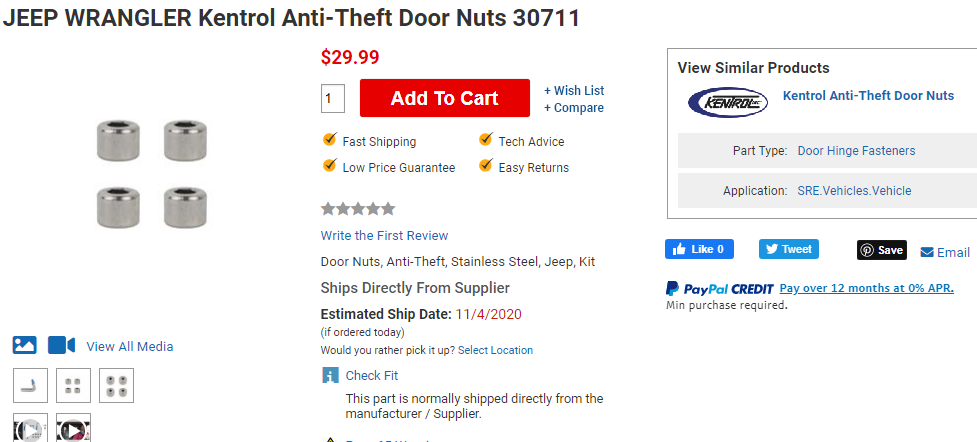
Task: Click the PayPal Credit logo
Action: click(719, 288)
